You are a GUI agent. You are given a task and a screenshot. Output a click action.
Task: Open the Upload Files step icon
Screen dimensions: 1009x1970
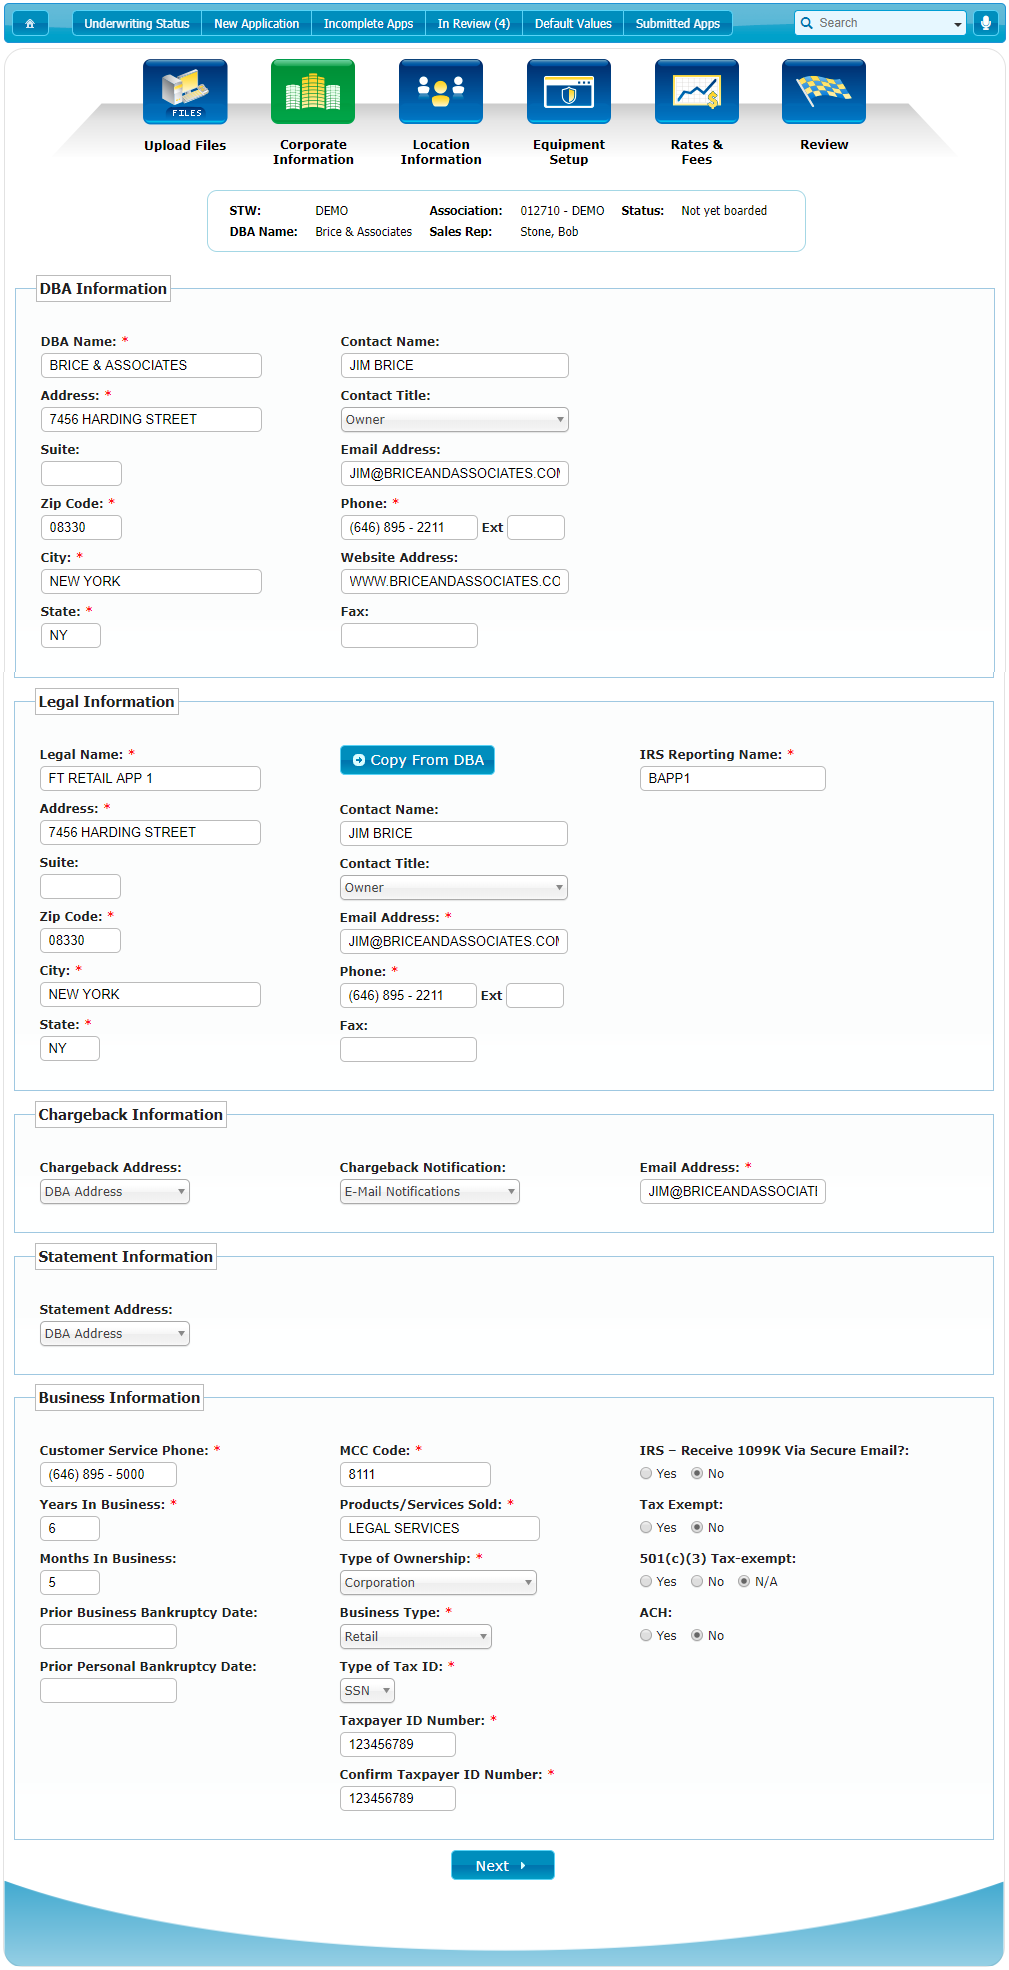point(185,92)
